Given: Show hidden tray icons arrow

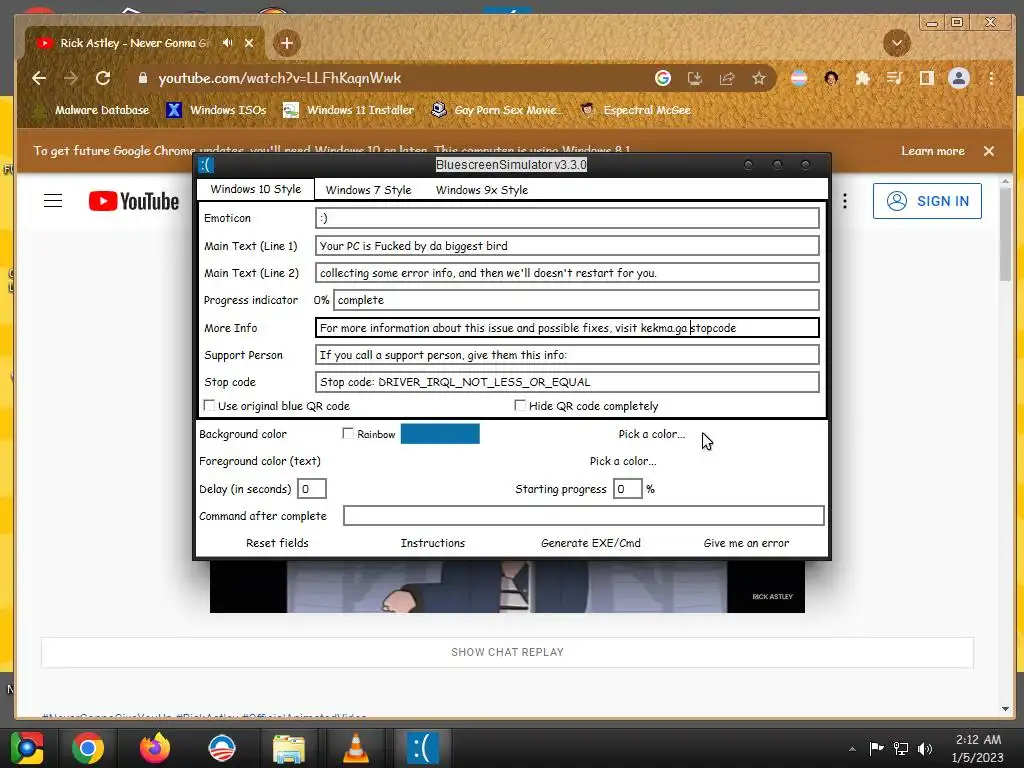Looking at the screenshot, I should [x=852, y=749].
